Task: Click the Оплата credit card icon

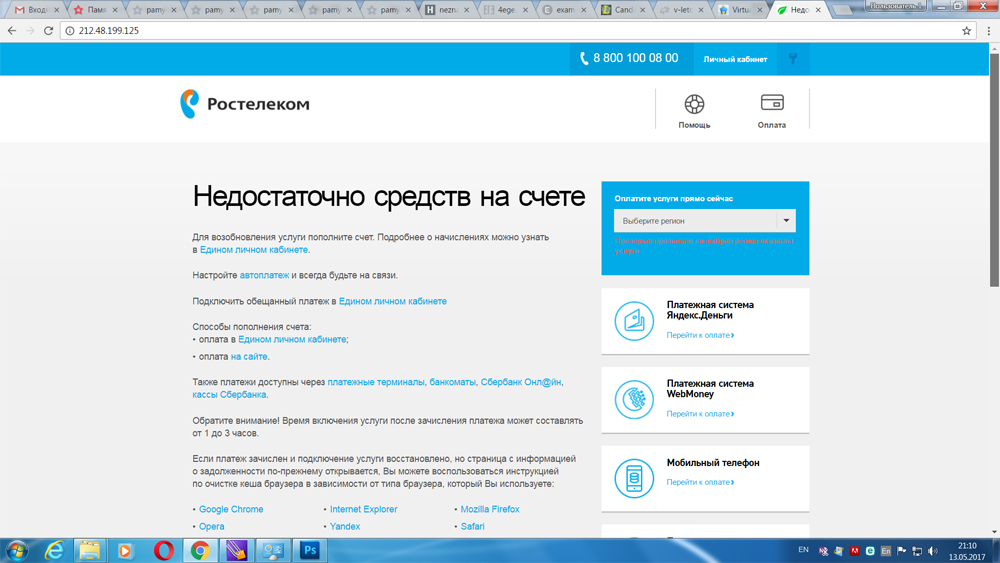Action: [771, 103]
